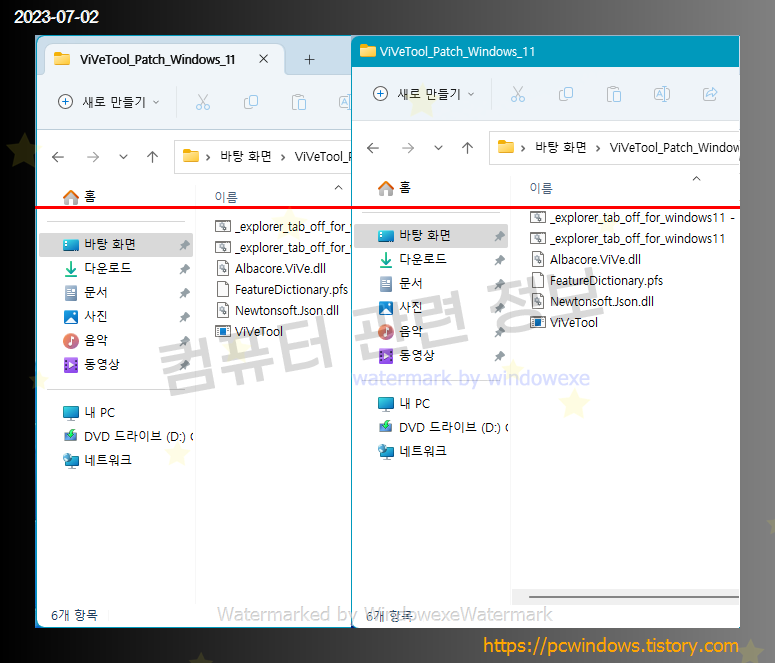The width and height of the screenshot is (775, 663).
Task: Select 사진 in right window sidebar
Action: tap(431, 308)
